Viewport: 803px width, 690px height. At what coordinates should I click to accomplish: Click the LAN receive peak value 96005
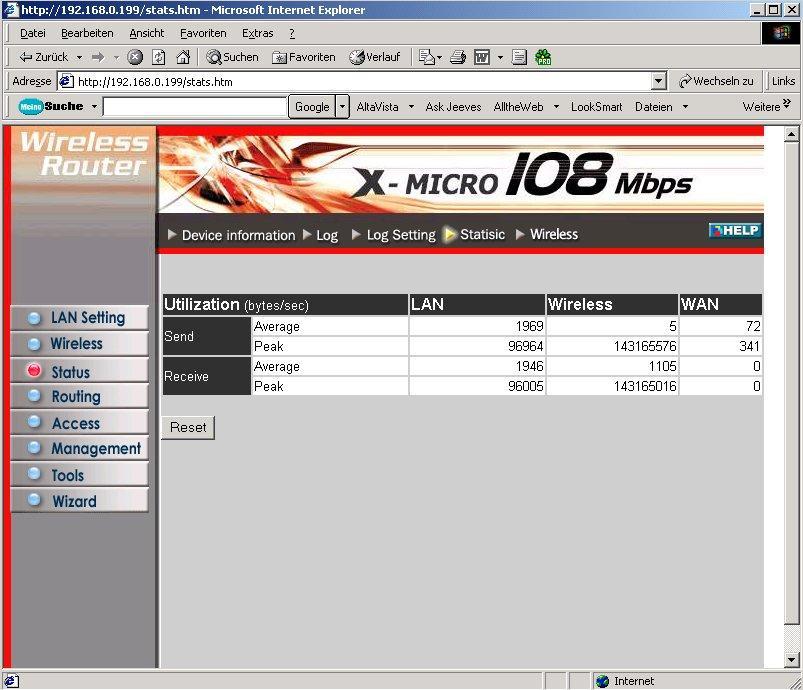[x=525, y=386]
